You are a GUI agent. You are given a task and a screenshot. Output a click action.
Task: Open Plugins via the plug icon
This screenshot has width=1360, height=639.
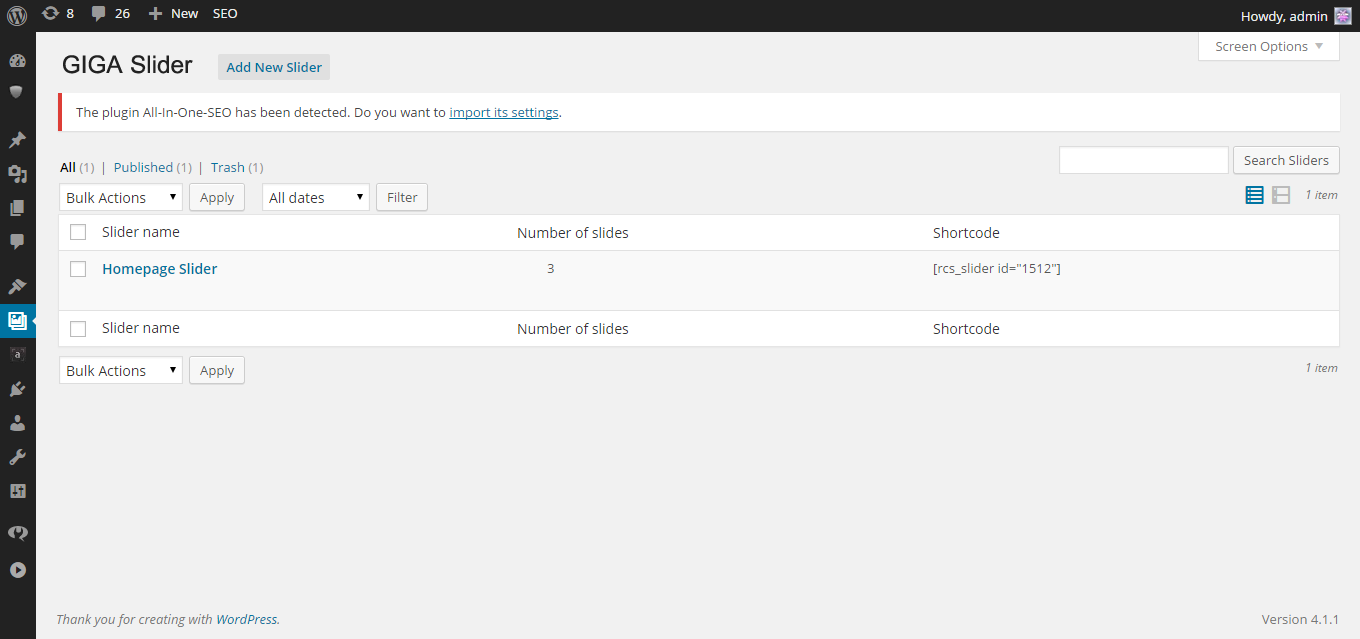17,389
